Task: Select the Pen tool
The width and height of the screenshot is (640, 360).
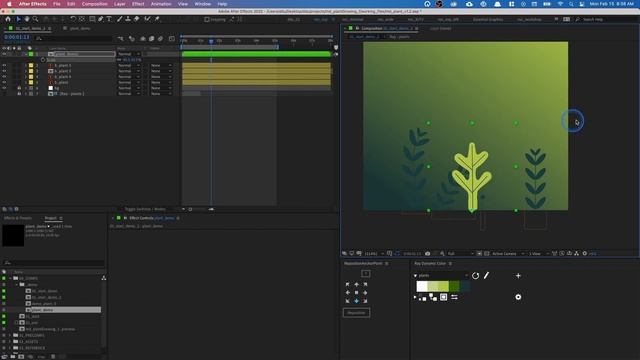Action: [100, 19]
